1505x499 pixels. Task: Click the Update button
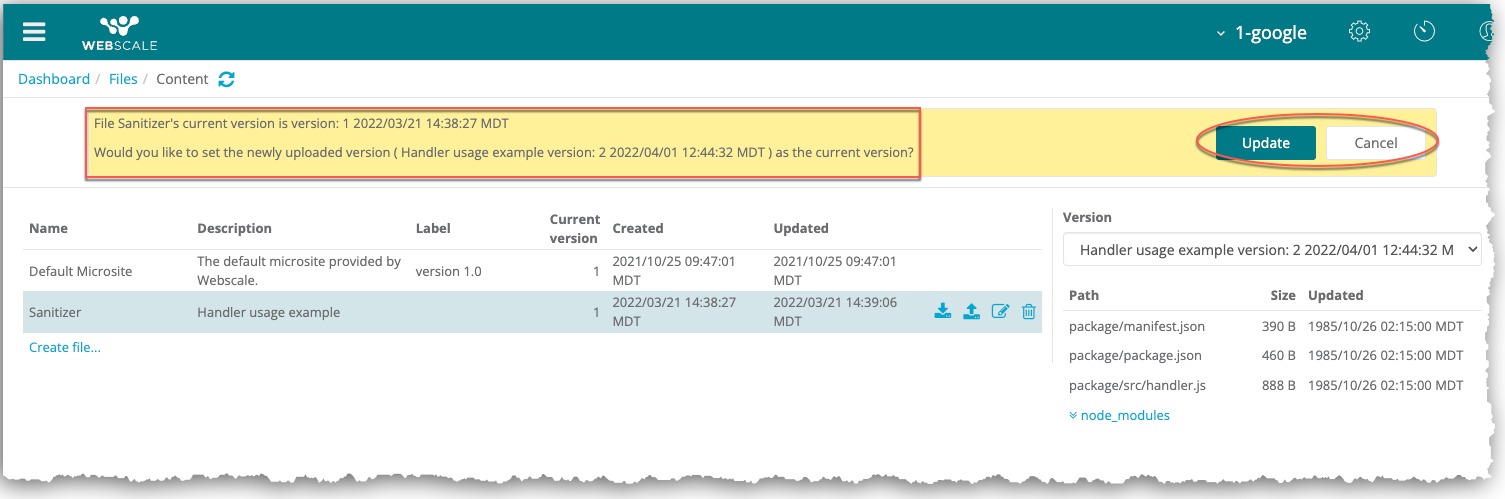point(1265,143)
